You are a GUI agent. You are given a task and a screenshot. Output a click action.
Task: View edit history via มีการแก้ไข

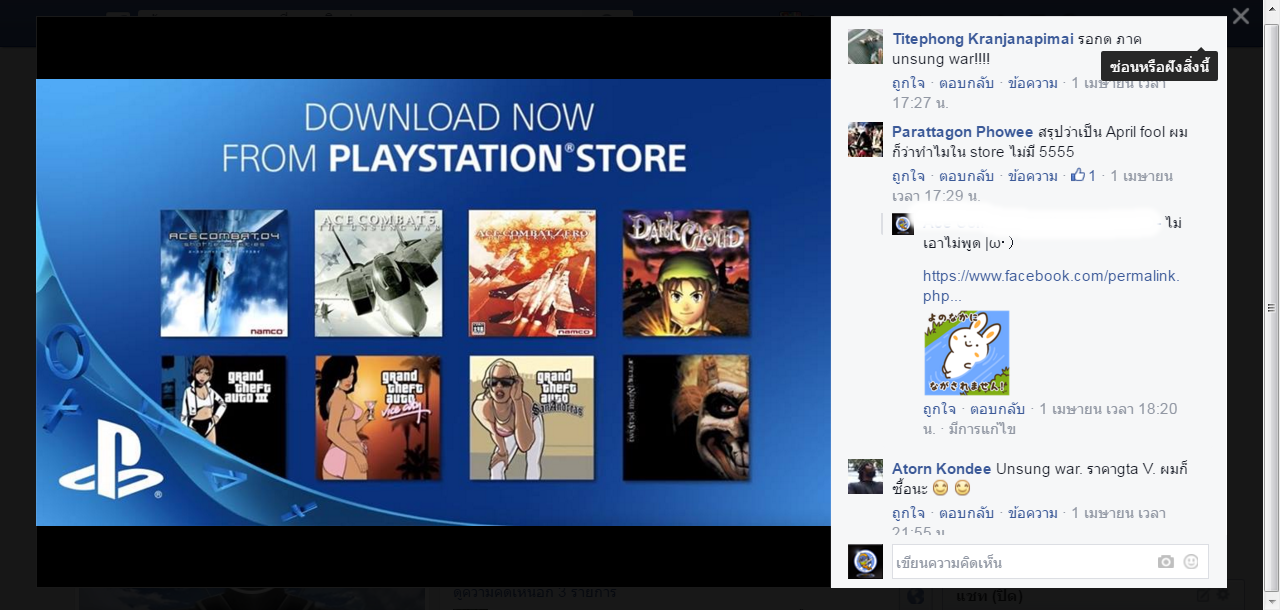tap(983, 429)
